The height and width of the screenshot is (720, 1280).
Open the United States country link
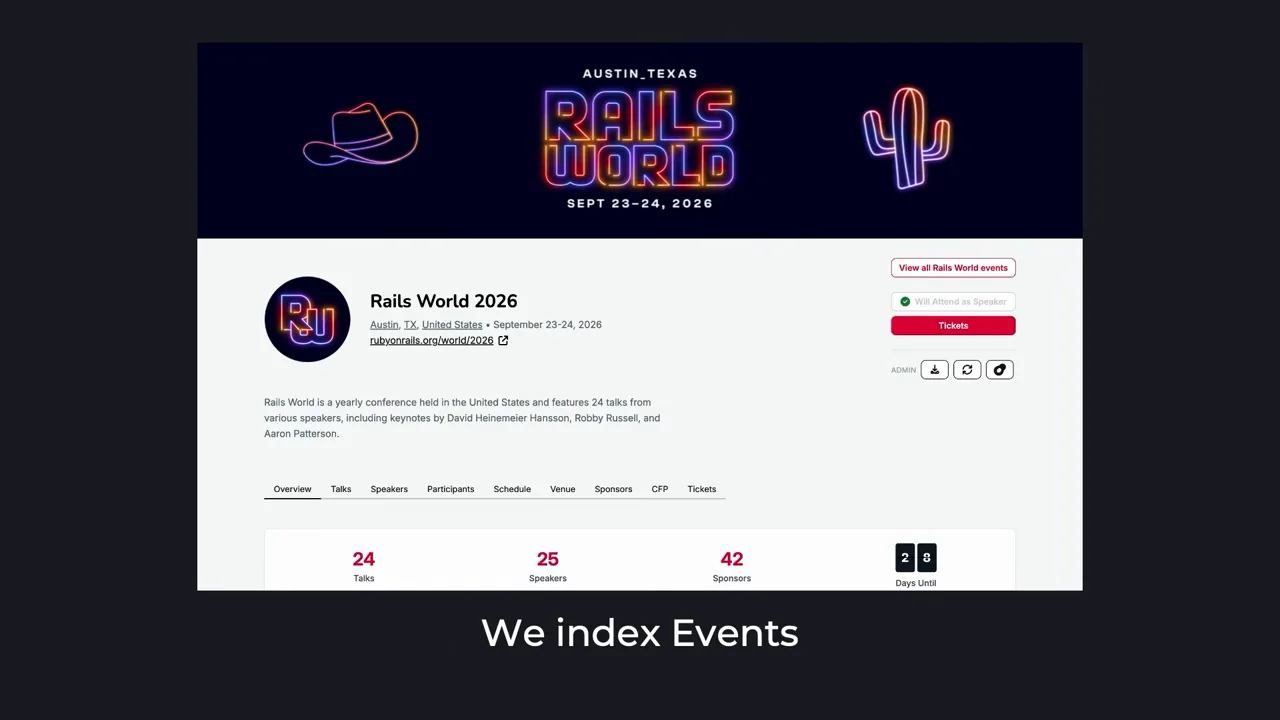point(452,325)
